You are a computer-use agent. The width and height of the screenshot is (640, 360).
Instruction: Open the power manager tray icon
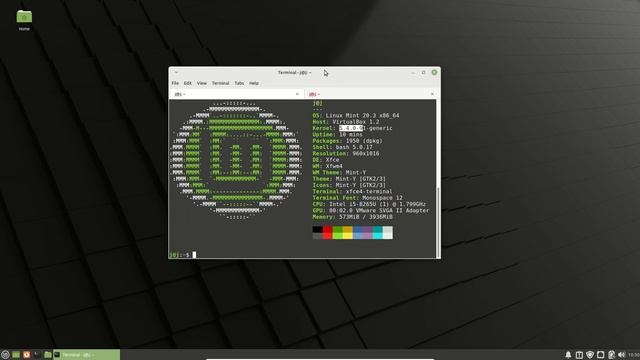(x=611, y=355)
